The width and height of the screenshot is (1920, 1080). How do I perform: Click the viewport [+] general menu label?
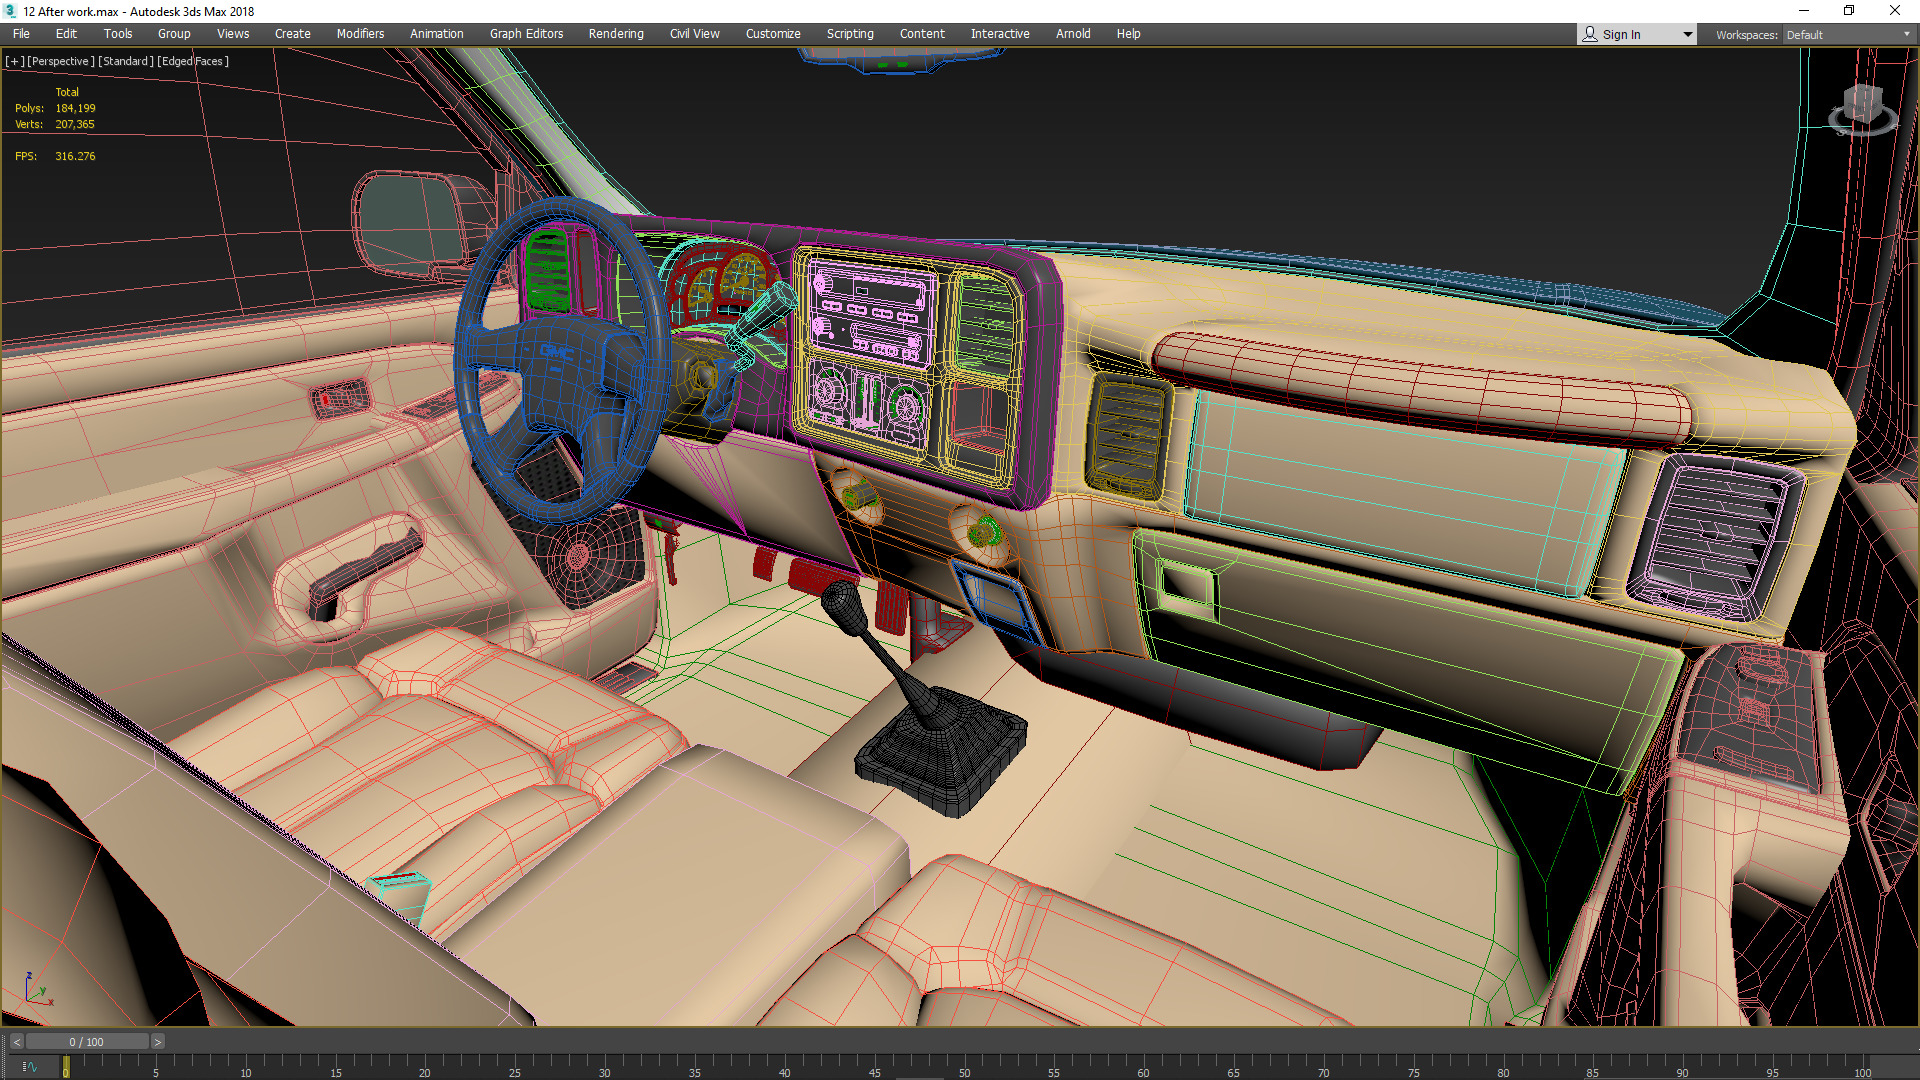pyautogui.click(x=14, y=61)
